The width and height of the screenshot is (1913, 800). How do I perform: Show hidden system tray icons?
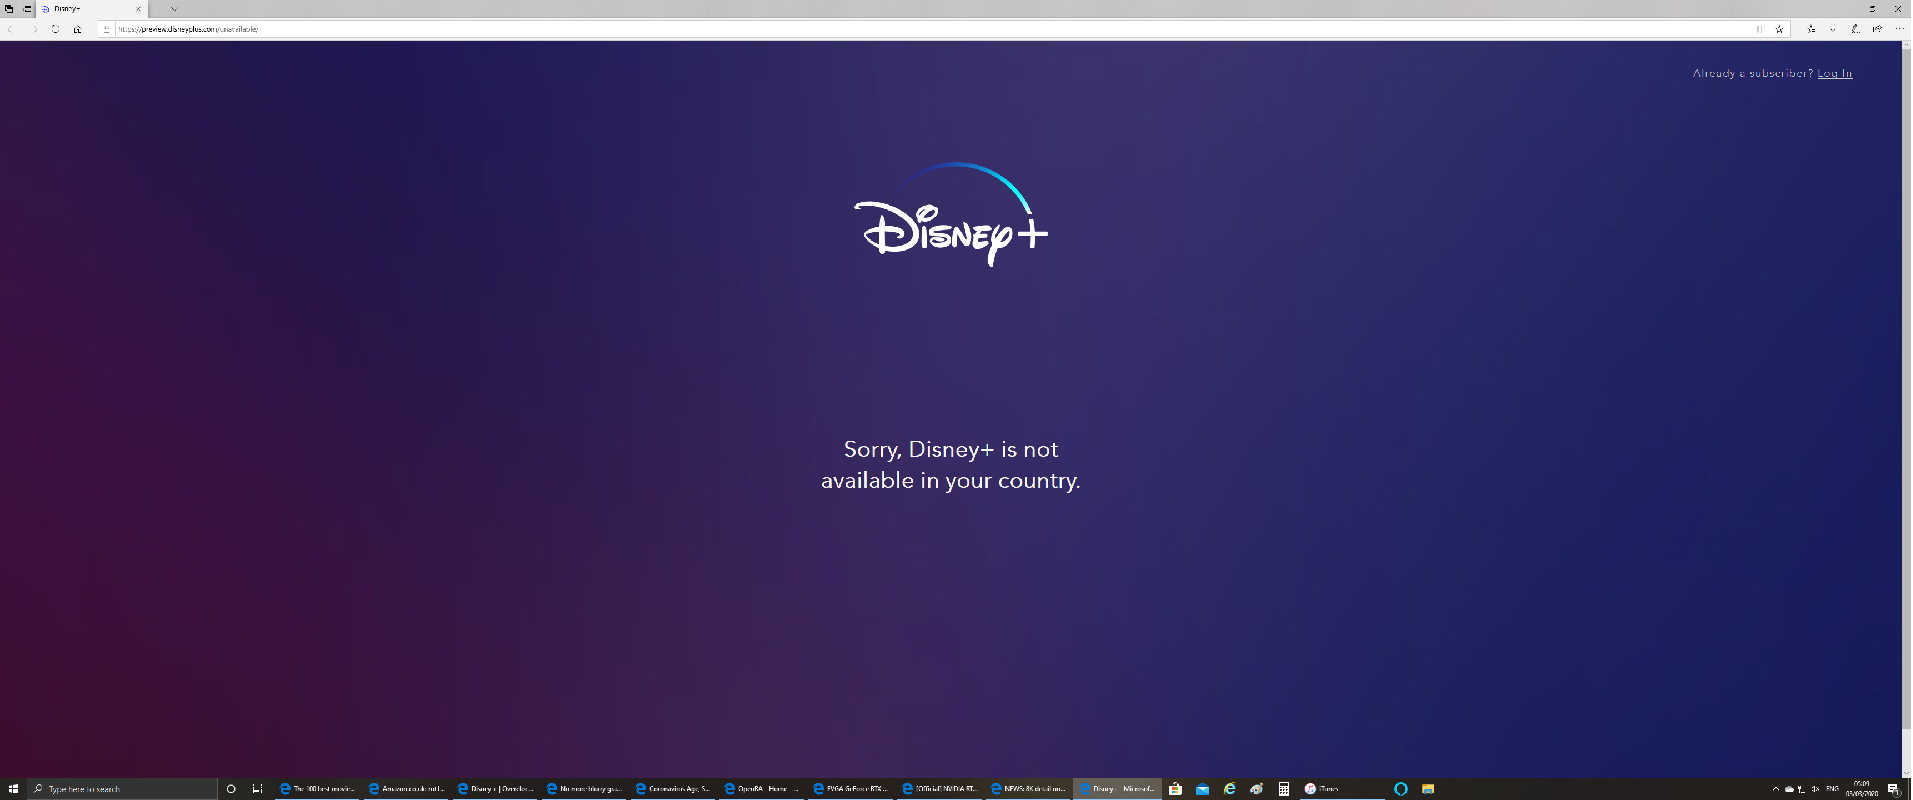click(x=1775, y=789)
